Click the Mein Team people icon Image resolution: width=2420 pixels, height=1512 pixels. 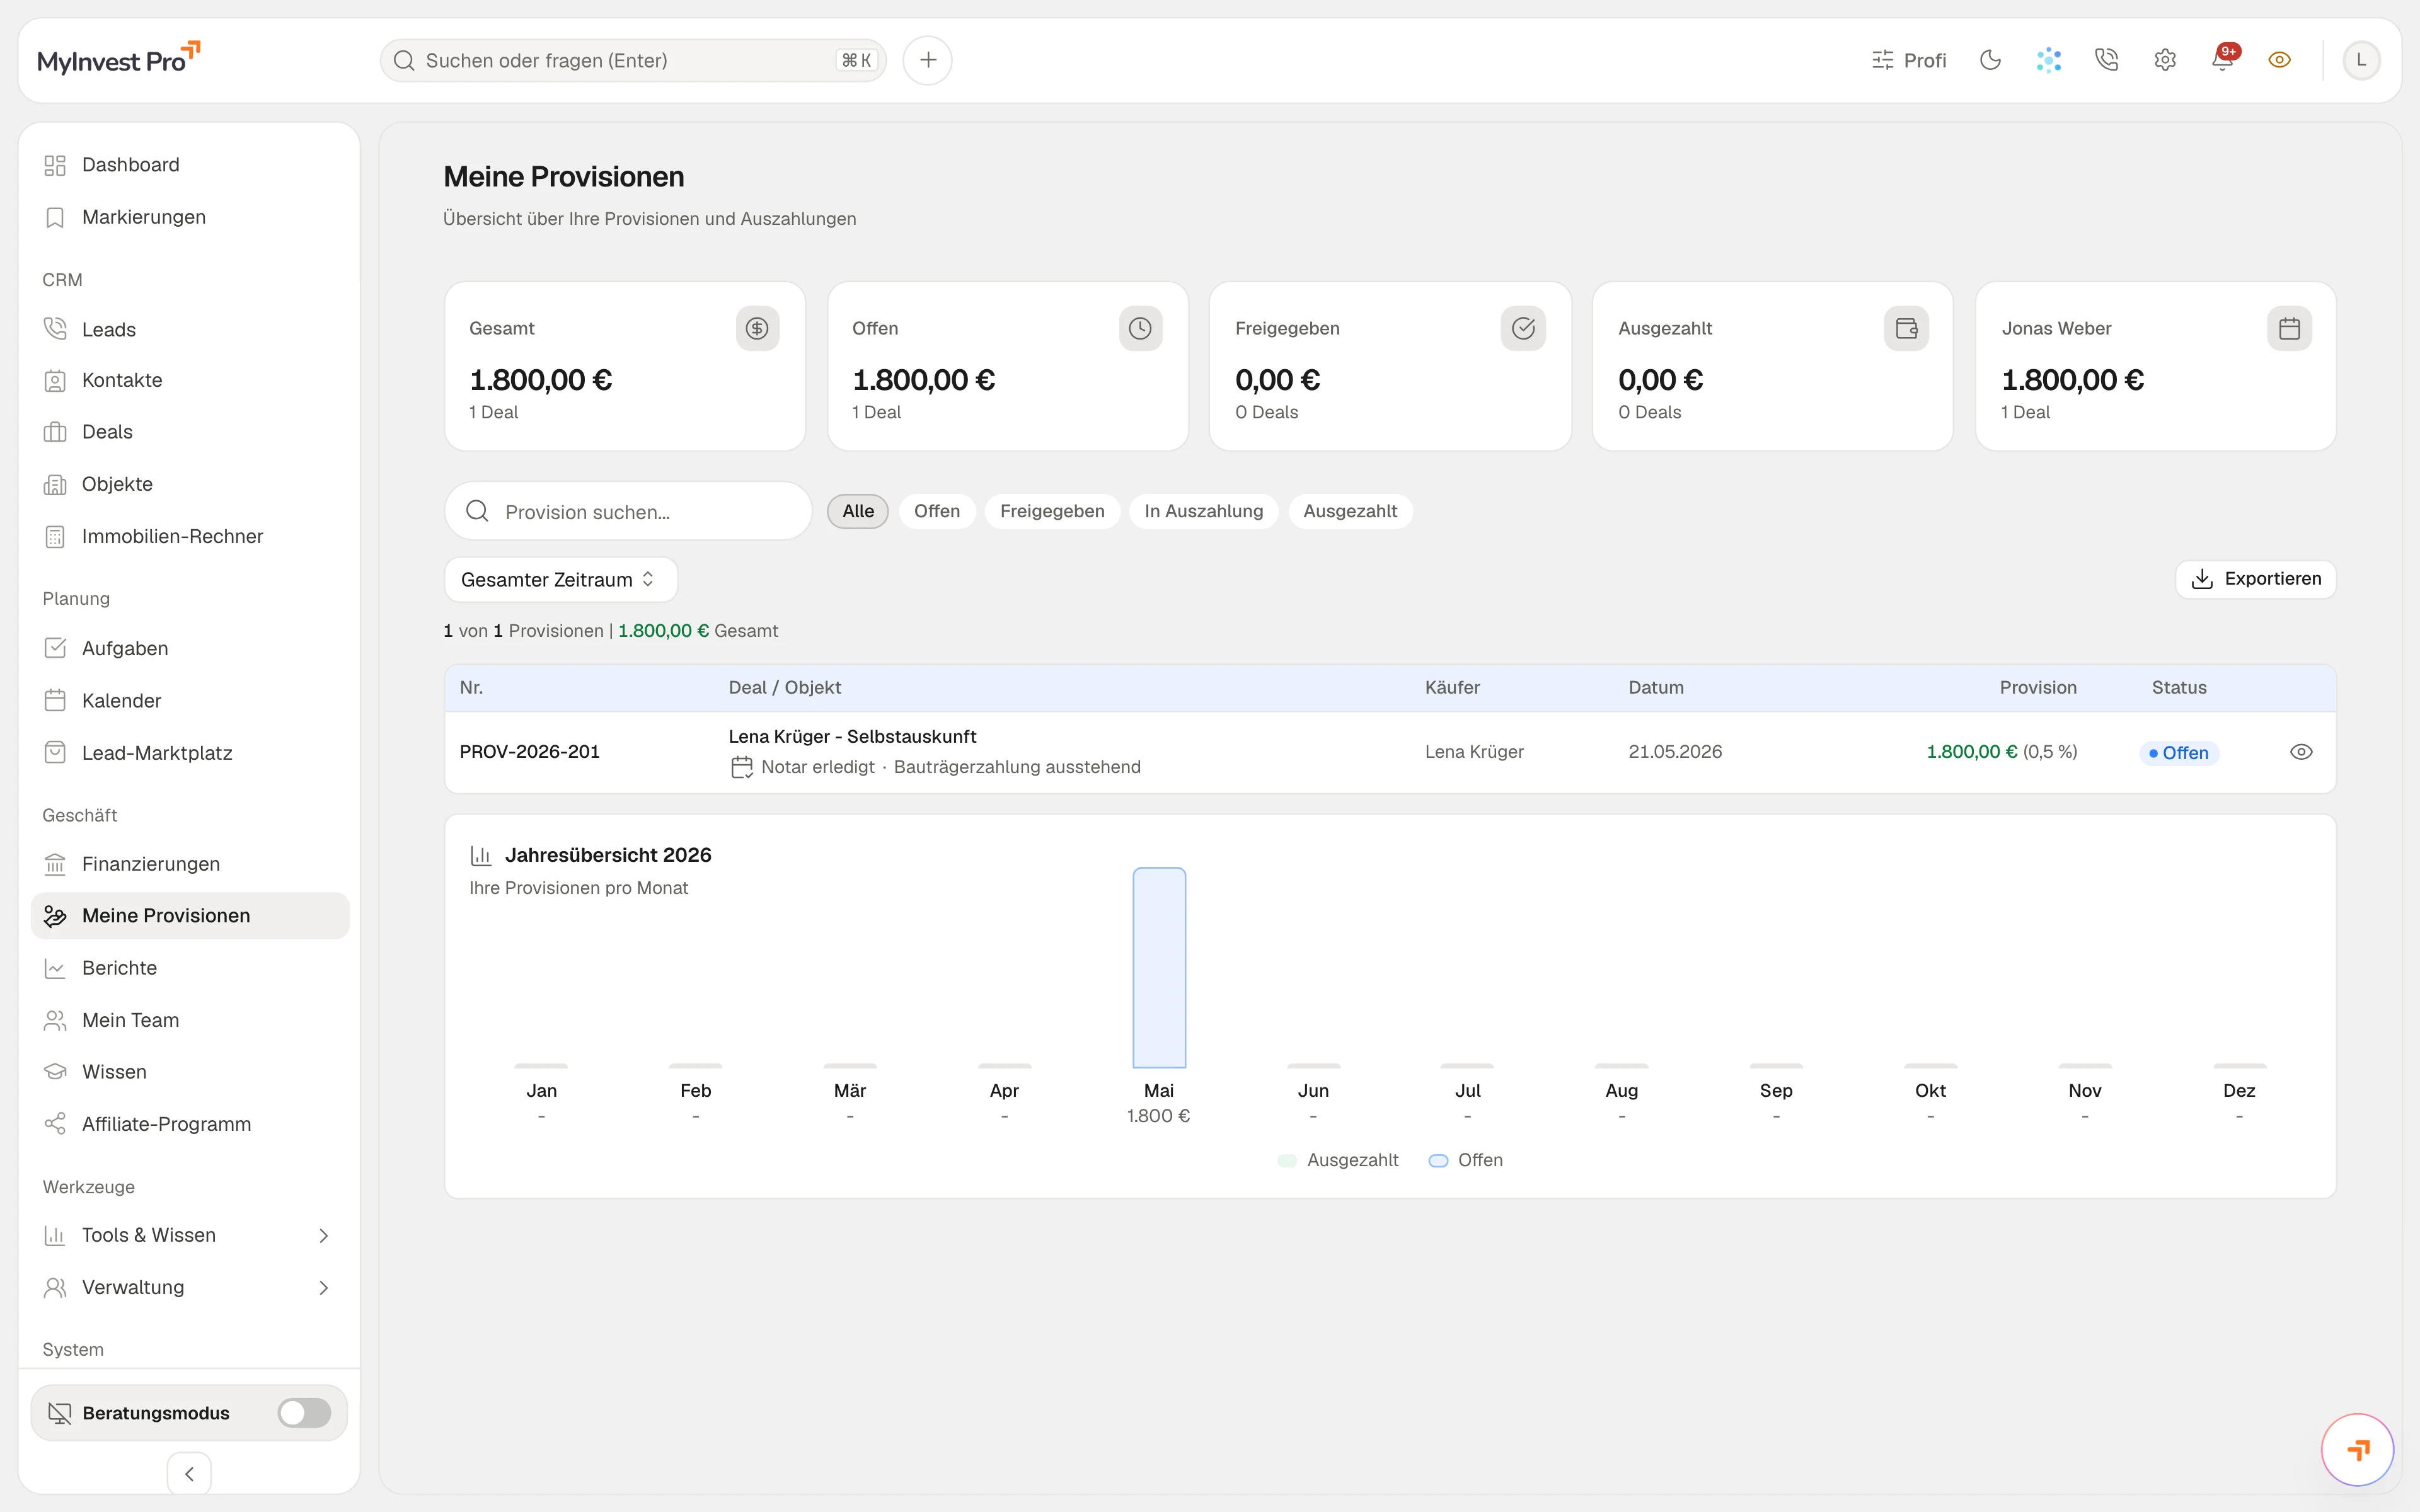point(55,1020)
